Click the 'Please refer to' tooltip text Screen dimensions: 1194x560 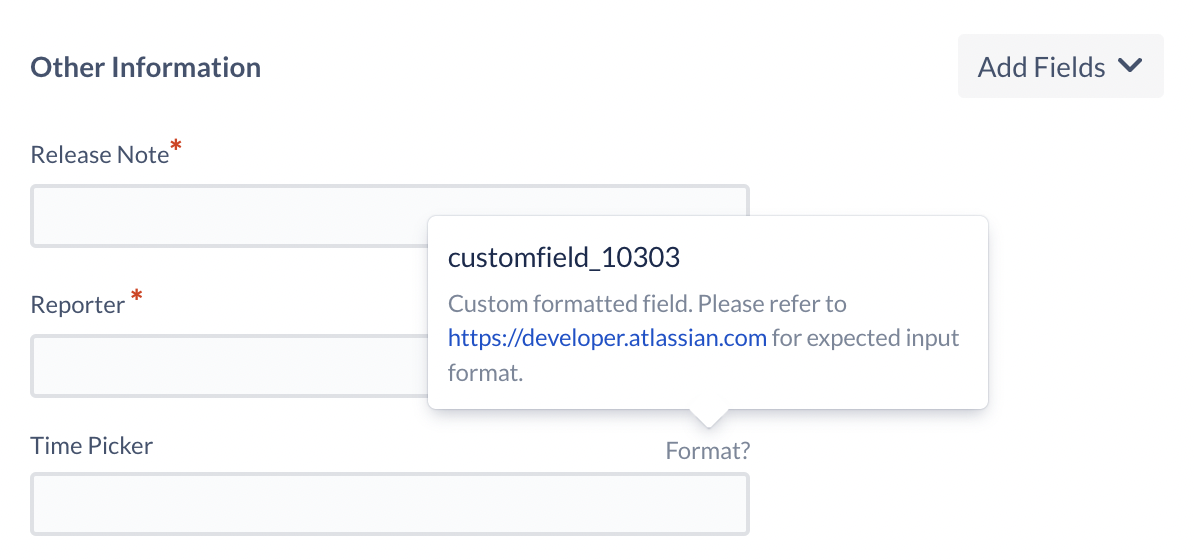tap(772, 304)
